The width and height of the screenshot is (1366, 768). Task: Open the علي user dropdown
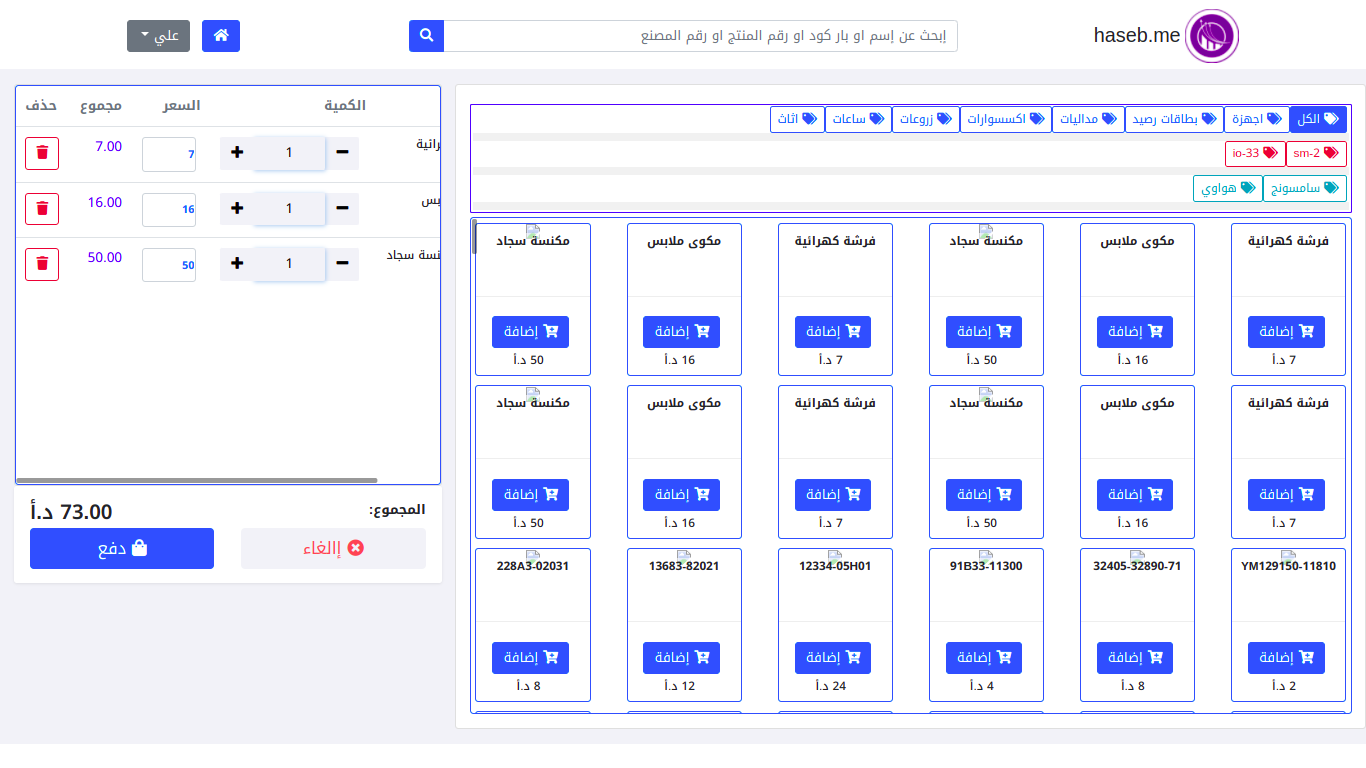[x=158, y=36]
